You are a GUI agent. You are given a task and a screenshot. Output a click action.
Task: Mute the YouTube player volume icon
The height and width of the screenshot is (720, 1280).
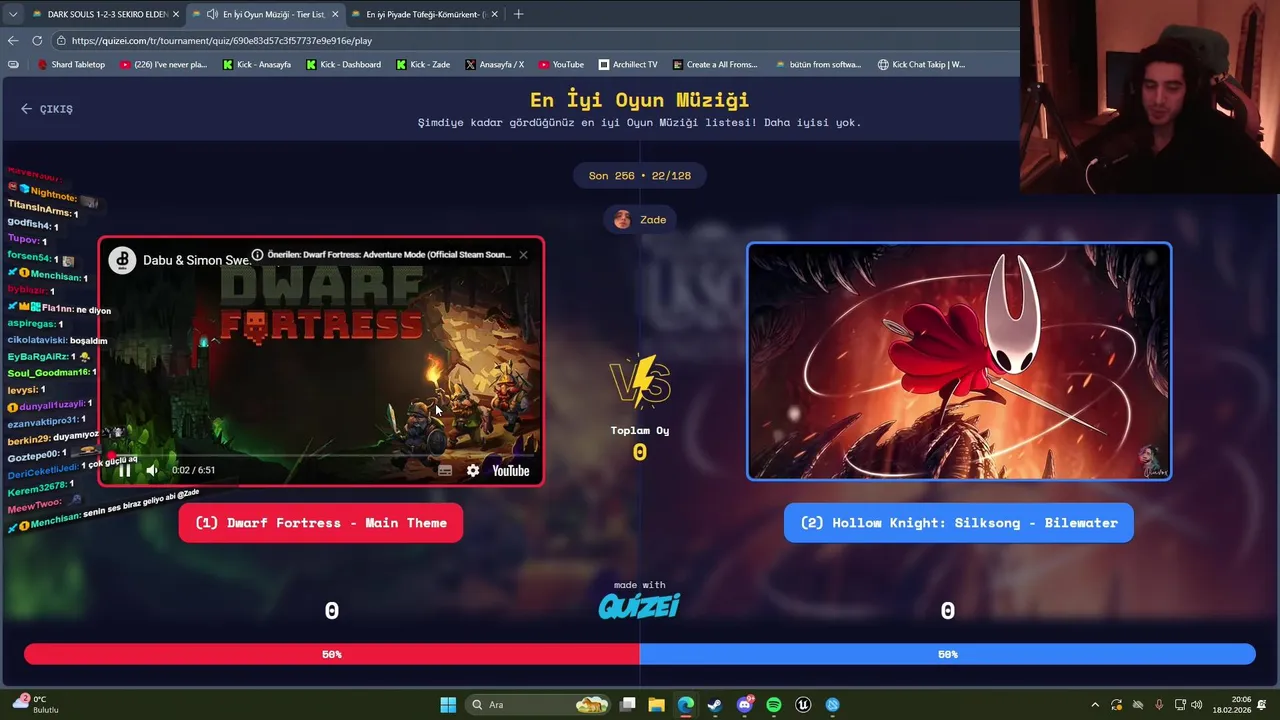pos(152,470)
